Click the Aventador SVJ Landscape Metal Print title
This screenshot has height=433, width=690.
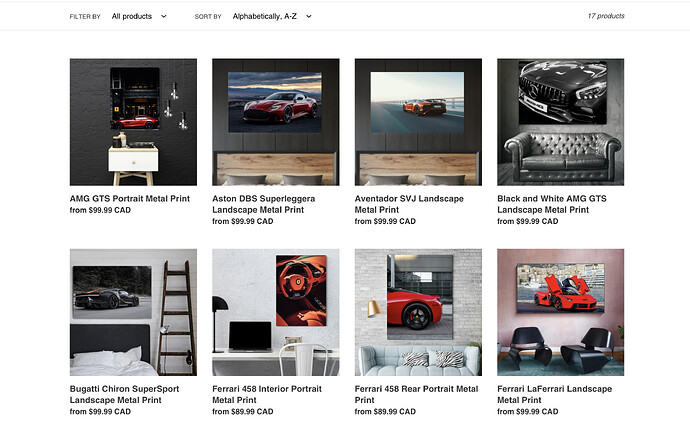[409, 204]
